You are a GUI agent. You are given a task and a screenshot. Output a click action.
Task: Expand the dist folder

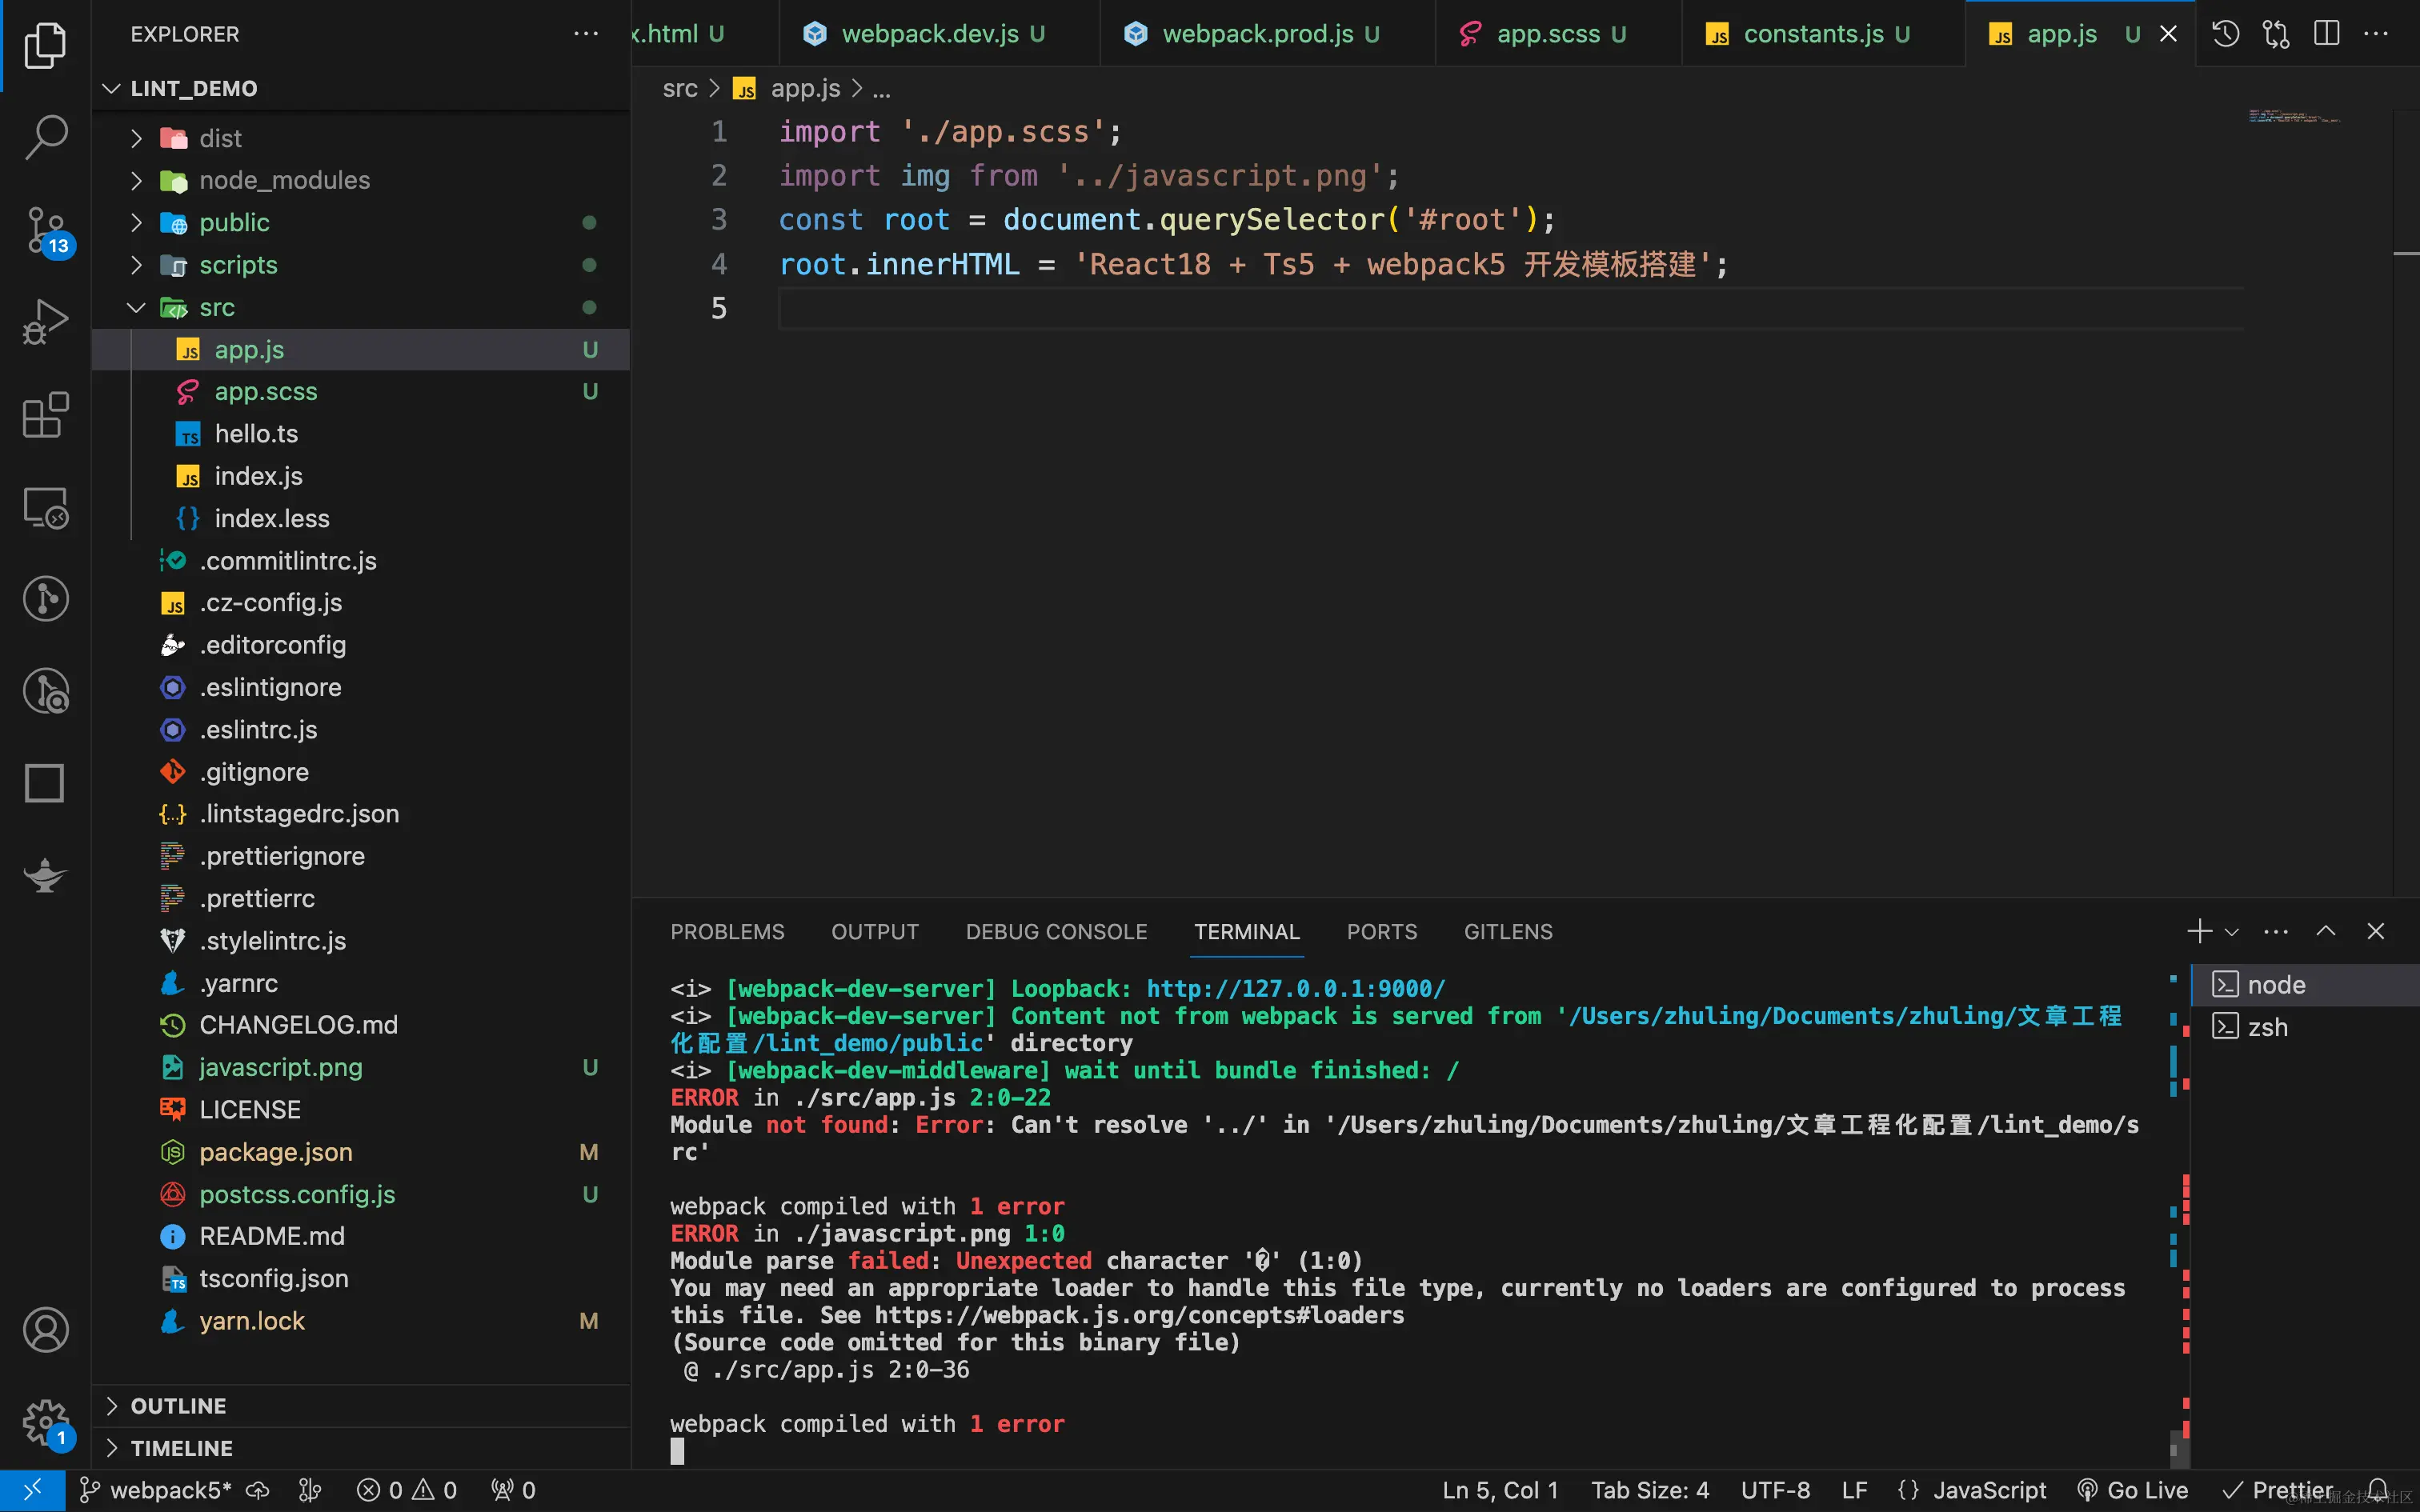pyautogui.click(x=136, y=138)
